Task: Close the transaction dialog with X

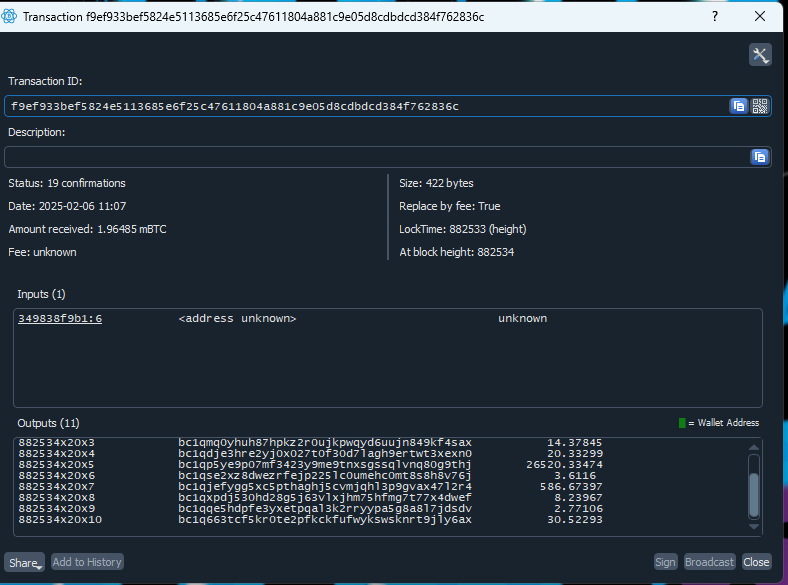Action: pyautogui.click(x=760, y=16)
